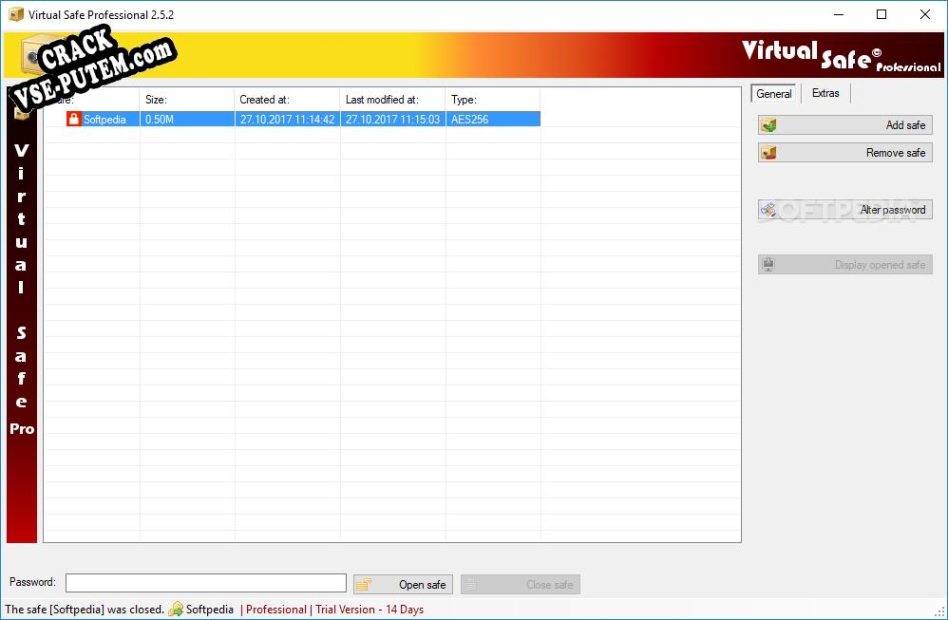The width and height of the screenshot is (948, 620).
Task: Click the Open safe padlock icon
Action: point(363,584)
